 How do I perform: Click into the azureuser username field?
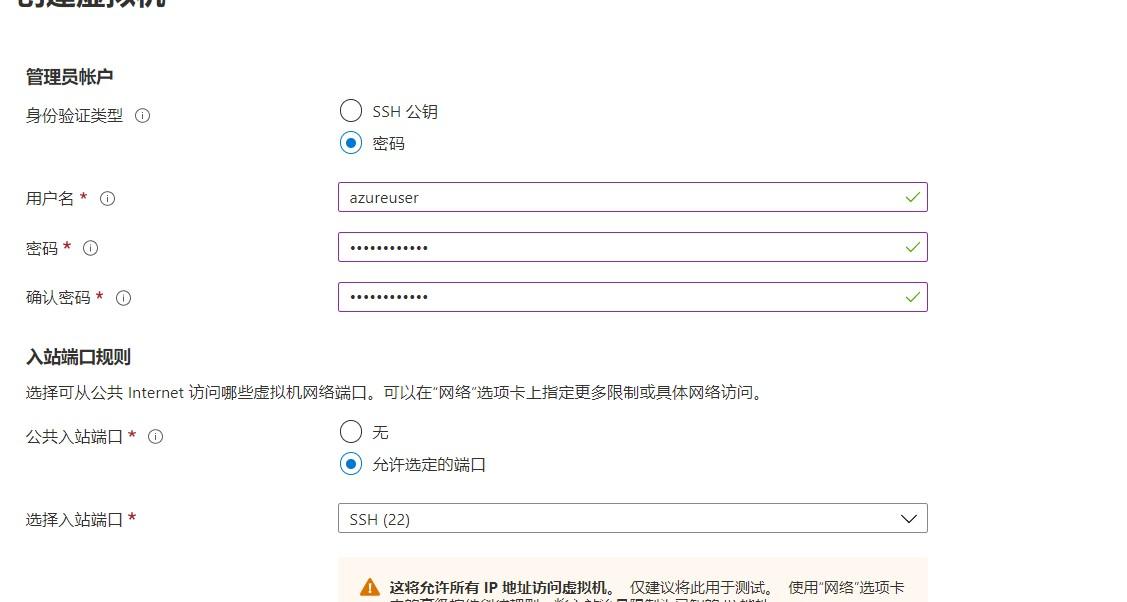point(620,197)
